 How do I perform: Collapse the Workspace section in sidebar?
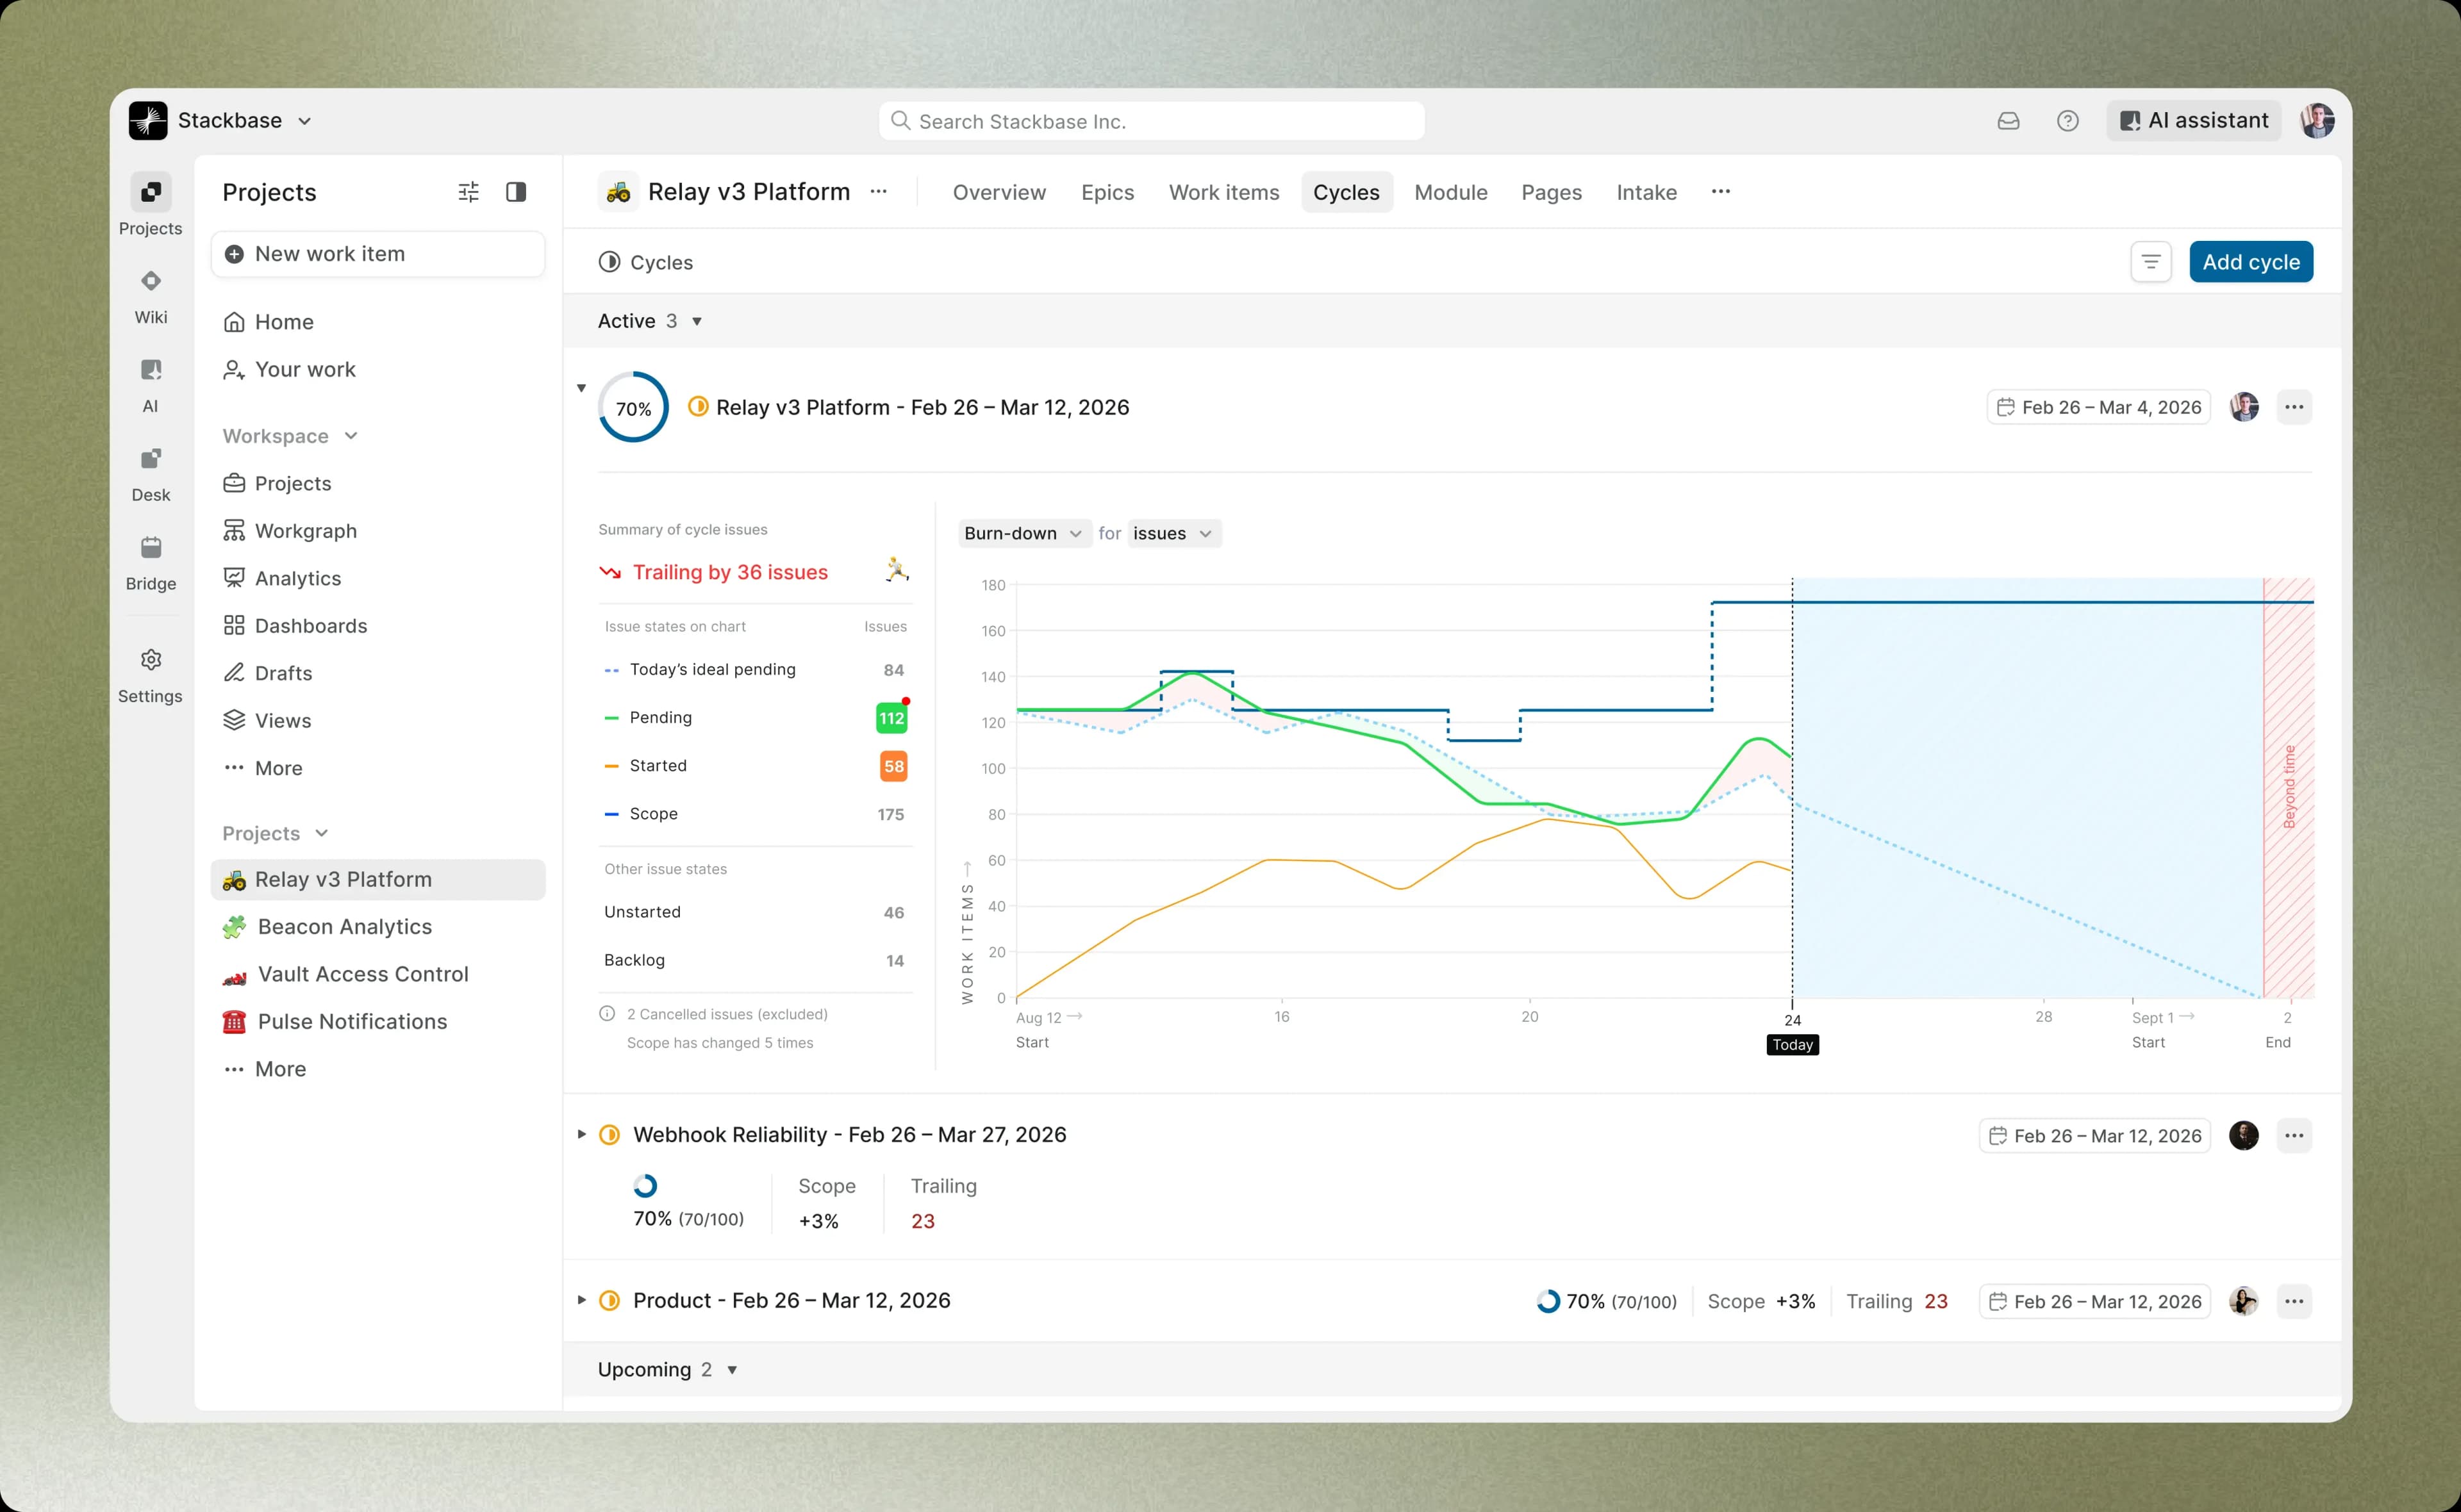pyautogui.click(x=351, y=436)
